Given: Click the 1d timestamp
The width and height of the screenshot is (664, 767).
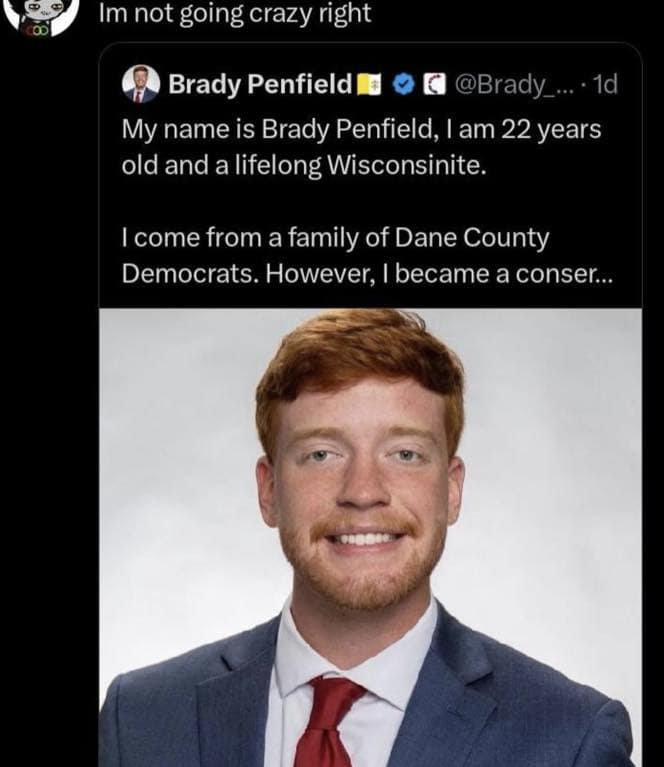Looking at the screenshot, I should [x=605, y=83].
